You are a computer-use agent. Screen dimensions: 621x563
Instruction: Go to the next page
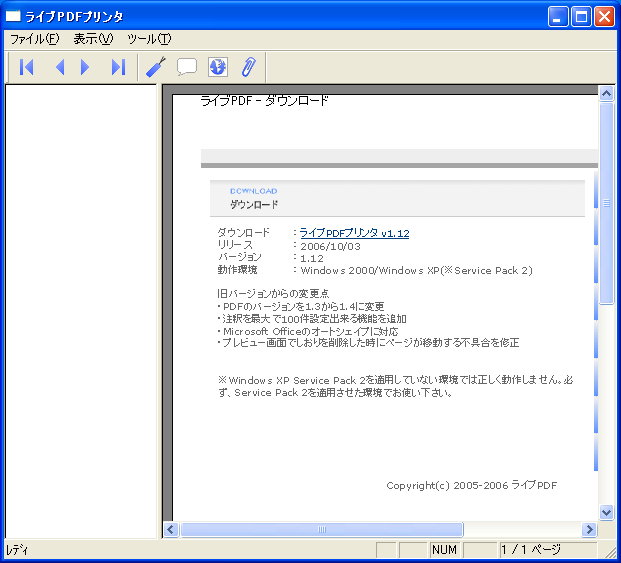click(x=84, y=67)
